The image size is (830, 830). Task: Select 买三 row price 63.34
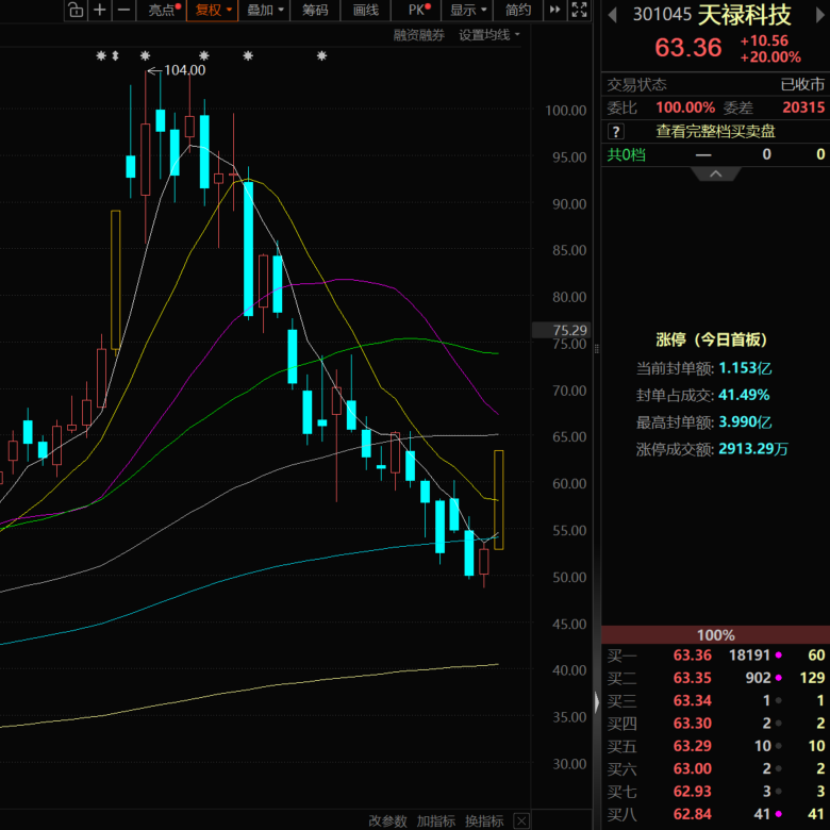692,701
